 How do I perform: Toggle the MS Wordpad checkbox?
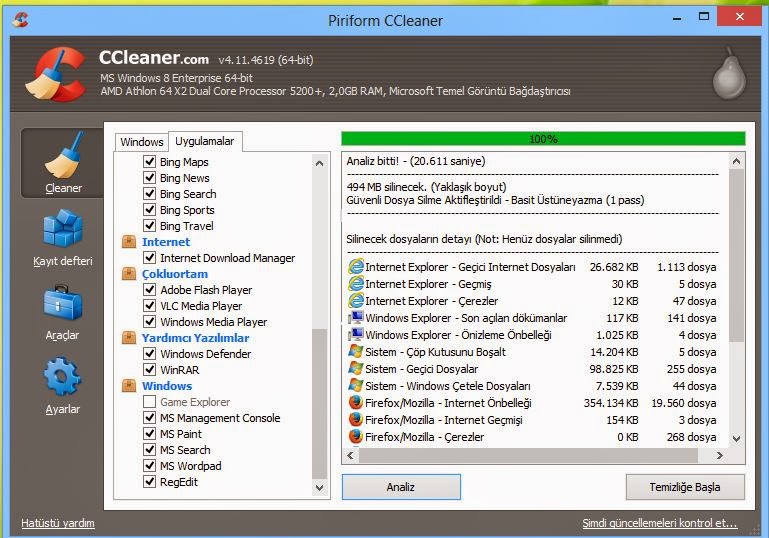(150, 465)
